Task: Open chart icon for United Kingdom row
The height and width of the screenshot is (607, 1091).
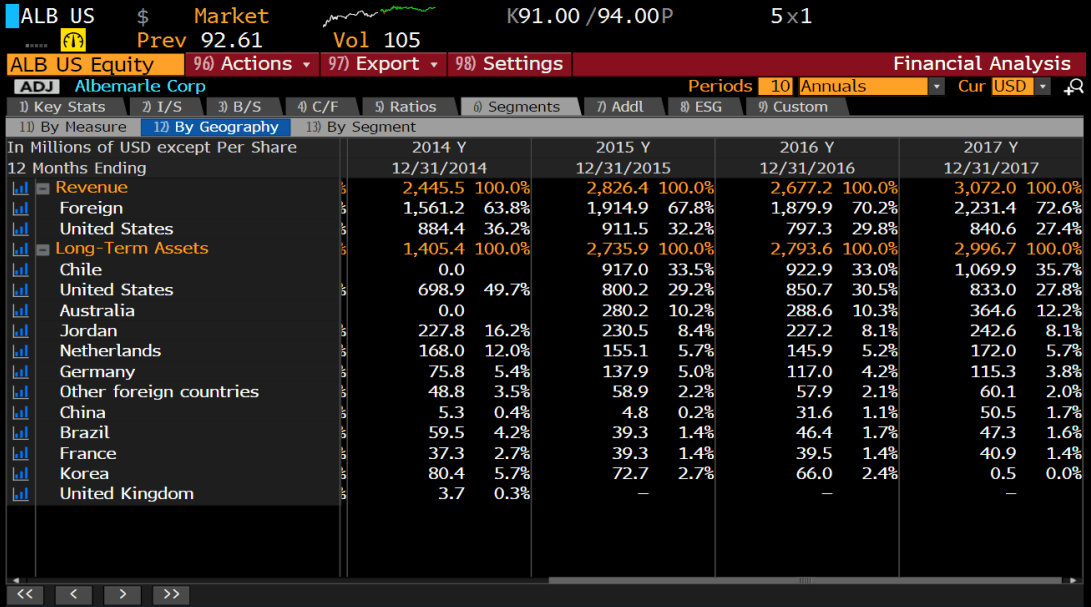Action: 21,494
